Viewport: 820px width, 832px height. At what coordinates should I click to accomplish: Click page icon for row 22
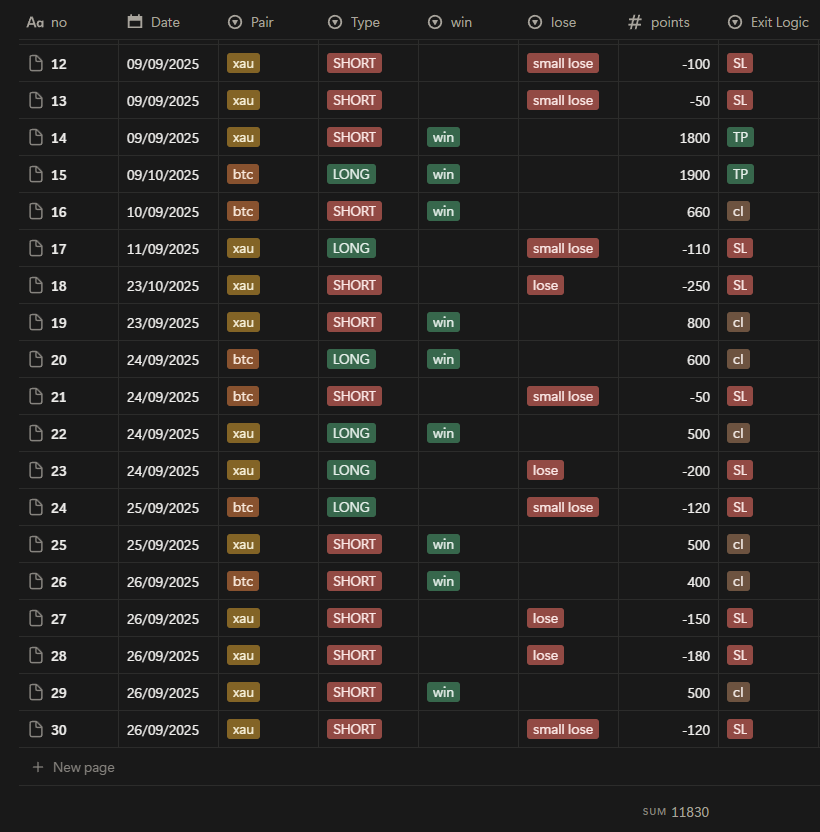point(36,434)
